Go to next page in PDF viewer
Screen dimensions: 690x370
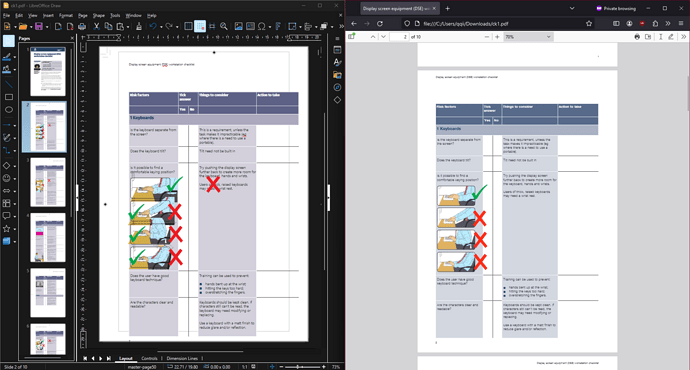(383, 37)
